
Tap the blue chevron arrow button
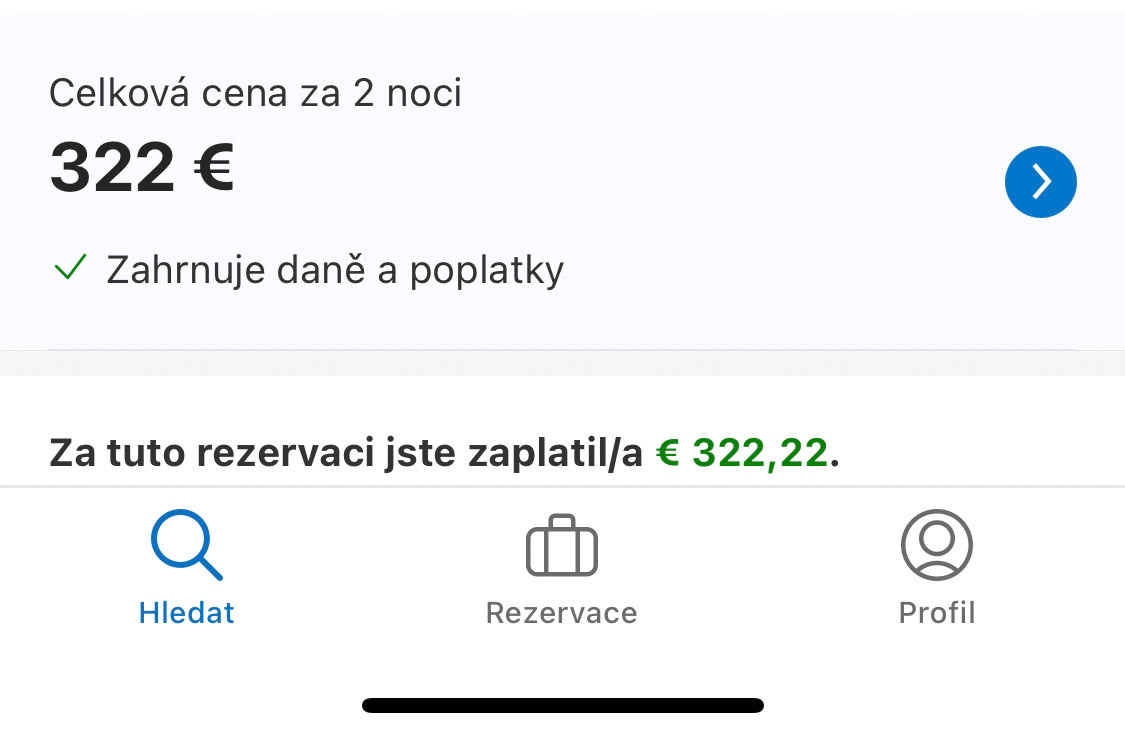click(x=1040, y=182)
